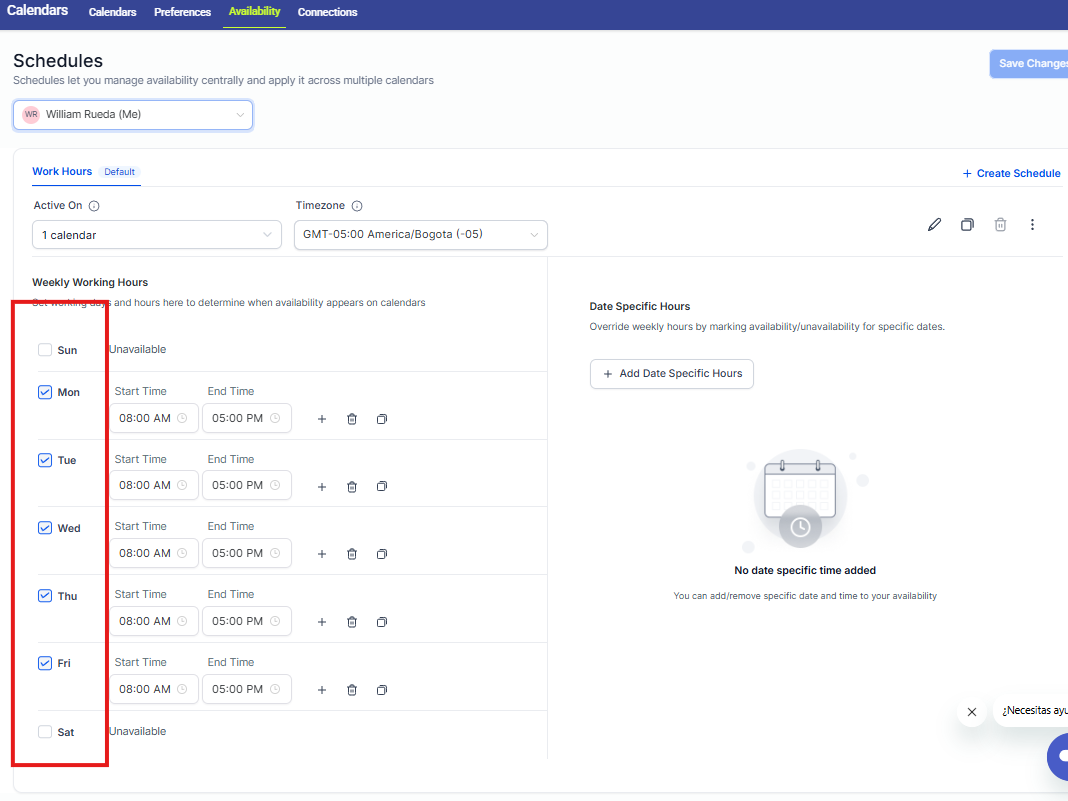Image resolution: width=1068 pixels, height=801 pixels.
Task: Add another time slot for Thursday
Action: 322,622
